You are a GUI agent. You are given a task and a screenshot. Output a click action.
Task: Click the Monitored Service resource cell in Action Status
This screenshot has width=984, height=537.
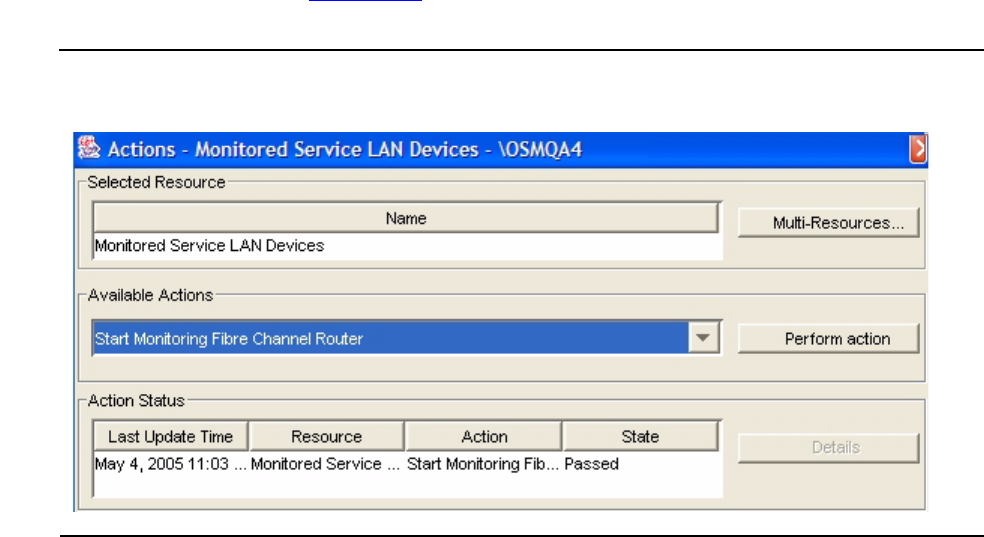point(324,464)
